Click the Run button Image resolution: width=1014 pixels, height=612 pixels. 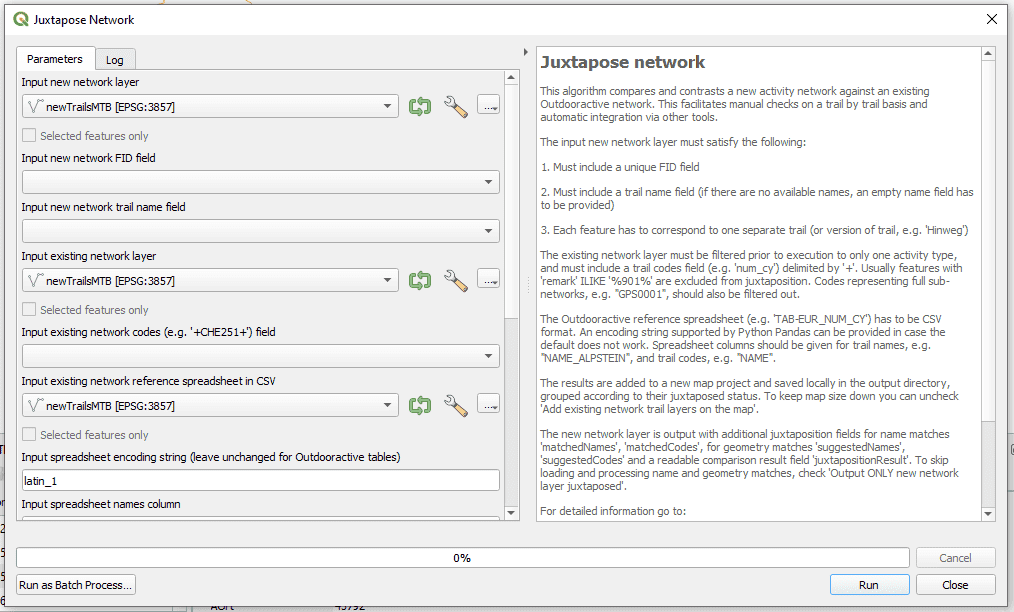click(869, 585)
